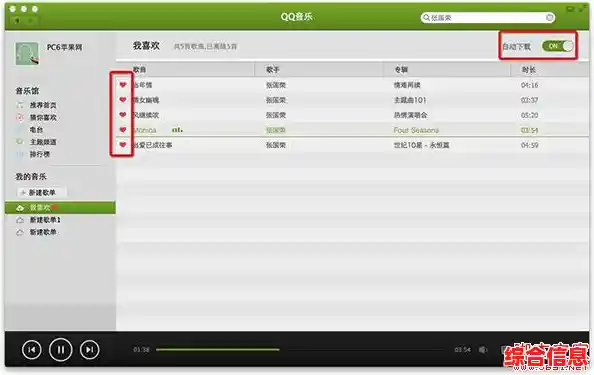Click the duration 03:37 cell
The height and width of the screenshot is (375, 594).
coord(529,100)
